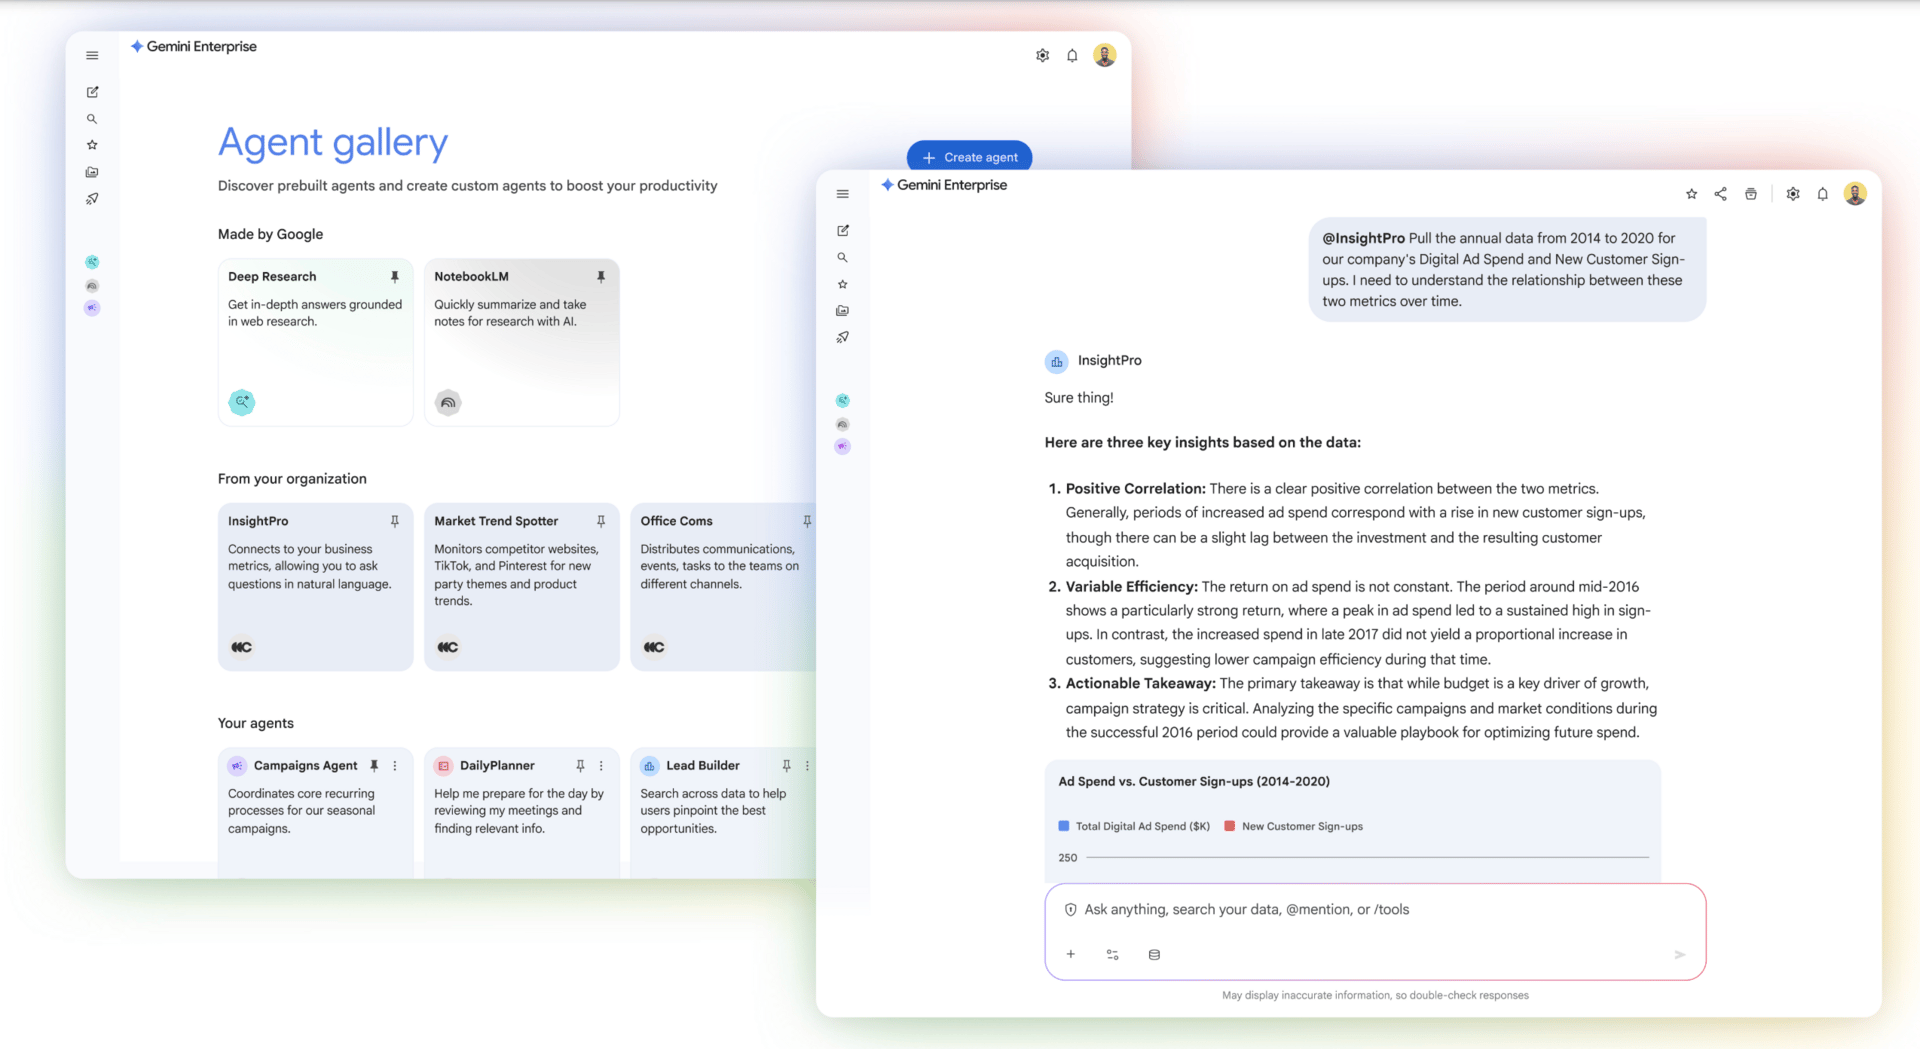Image resolution: width=1920 pixels, height=1049 pixels.
Task: Select teal agent shortcut in chat sidebar
Action: [843, 401]
